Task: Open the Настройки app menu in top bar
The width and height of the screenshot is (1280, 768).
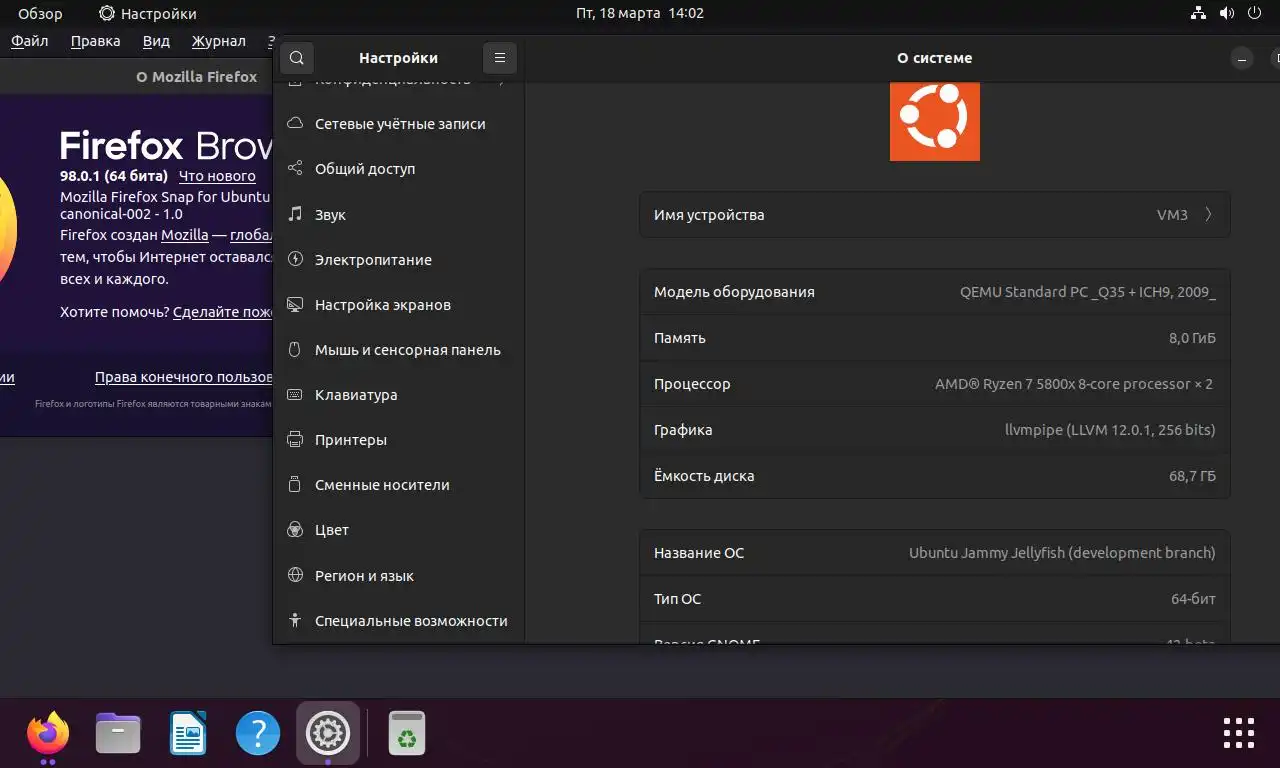Action: tap(148, 14)
